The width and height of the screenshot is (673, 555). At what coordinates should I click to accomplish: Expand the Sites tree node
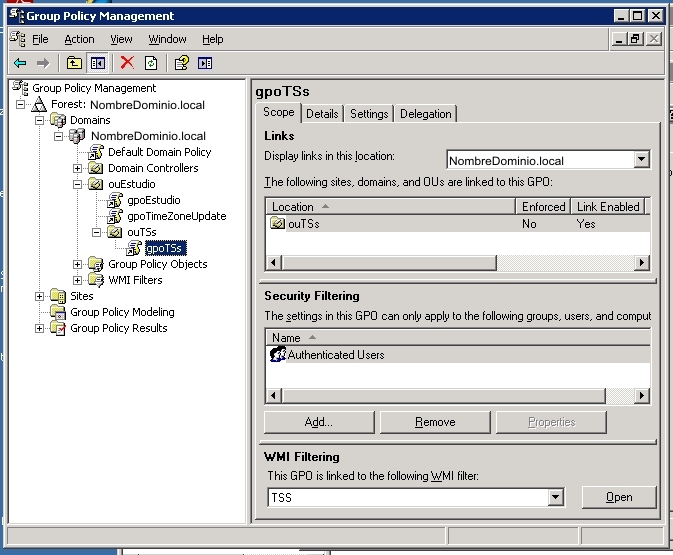point(39,296)
